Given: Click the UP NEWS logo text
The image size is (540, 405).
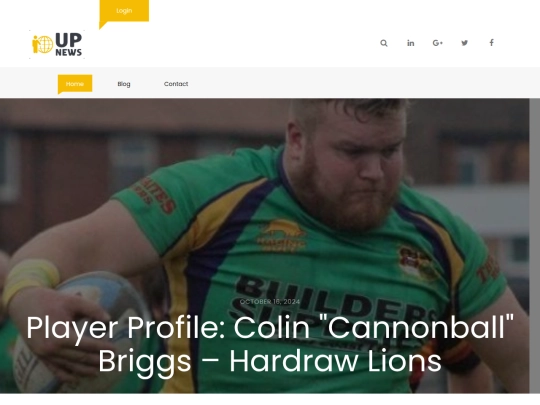Looking at the screenshot, I should pyautogui.click(x=69, y=44).
